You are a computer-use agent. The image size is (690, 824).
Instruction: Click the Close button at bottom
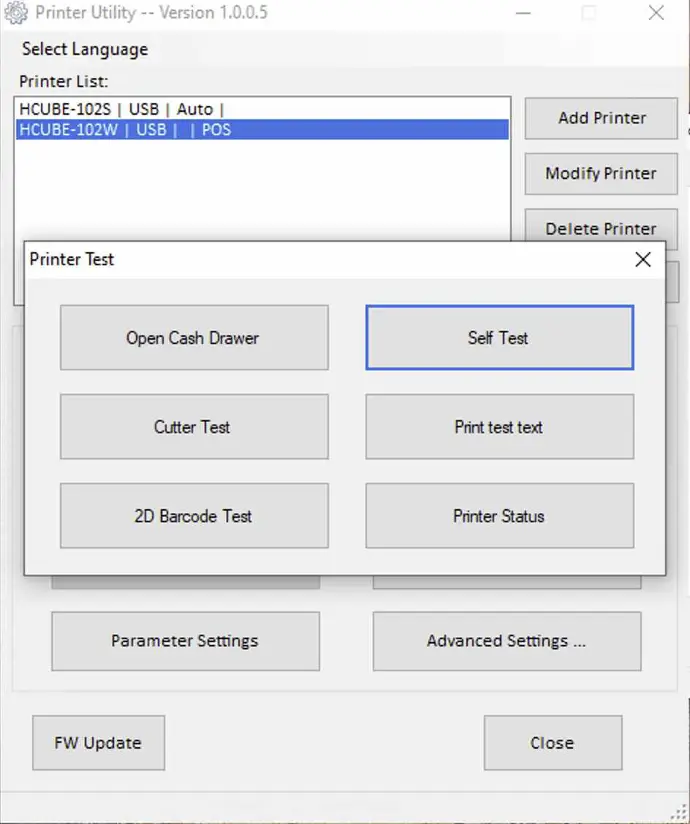click(553, 743)
